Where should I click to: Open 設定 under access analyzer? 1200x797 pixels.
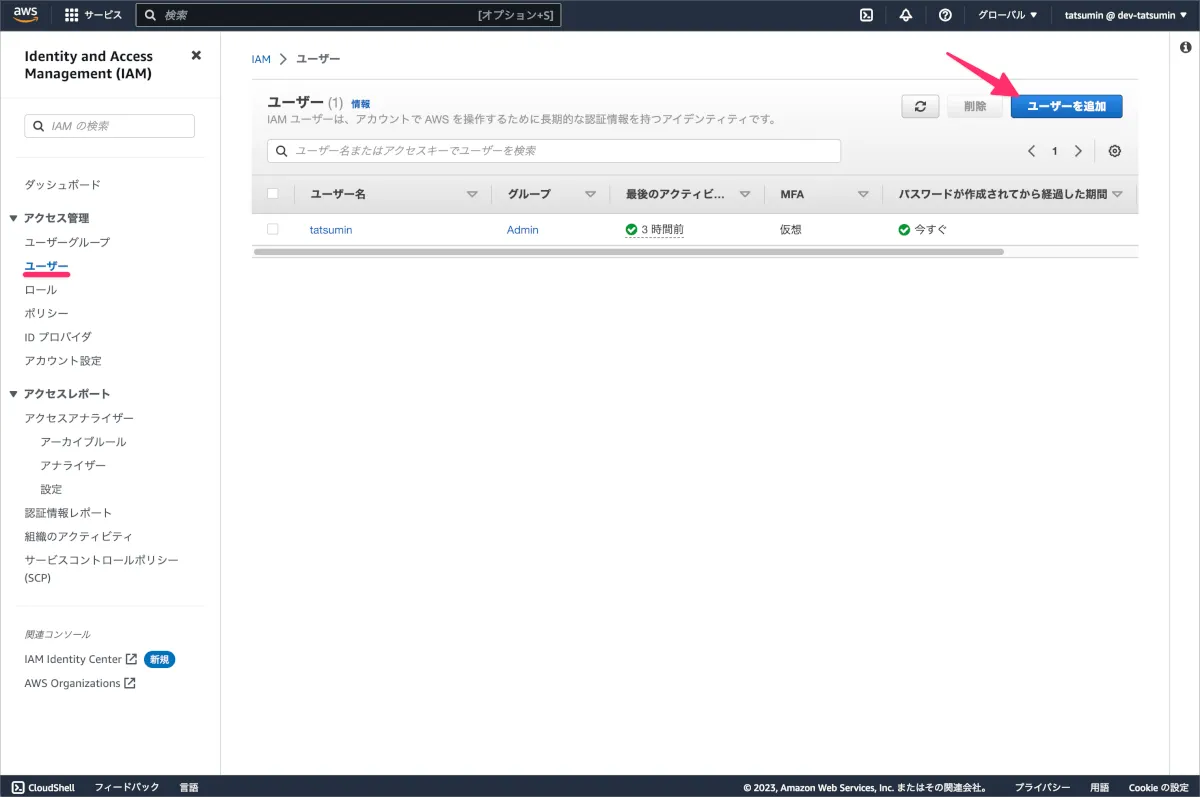51,489
